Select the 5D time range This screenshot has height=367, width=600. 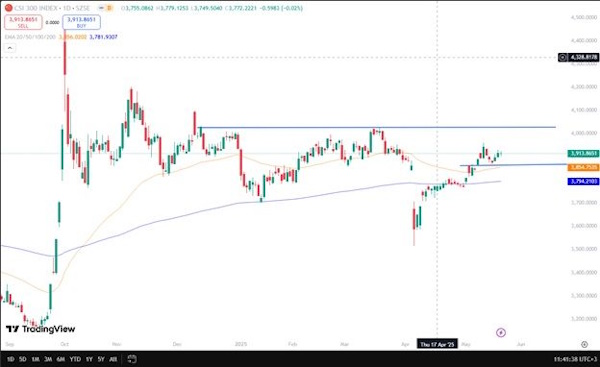[23, 359]
